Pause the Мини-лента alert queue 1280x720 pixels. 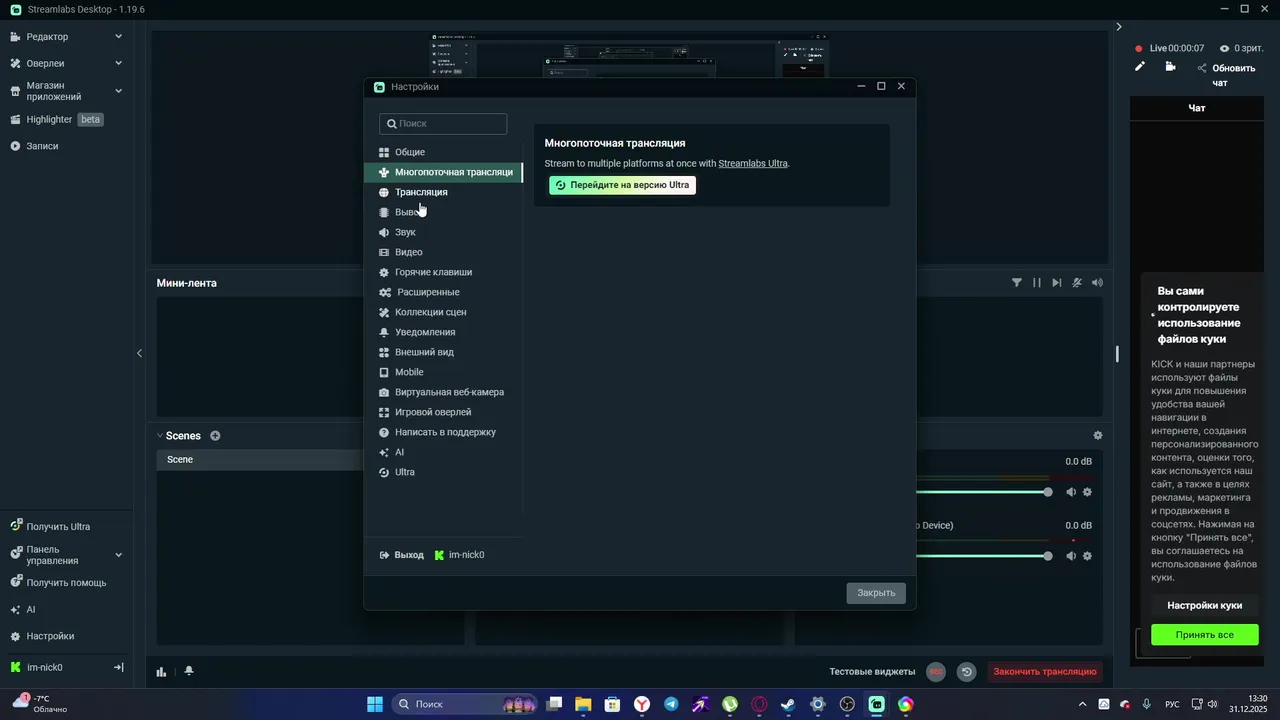tap(1037, 283)
